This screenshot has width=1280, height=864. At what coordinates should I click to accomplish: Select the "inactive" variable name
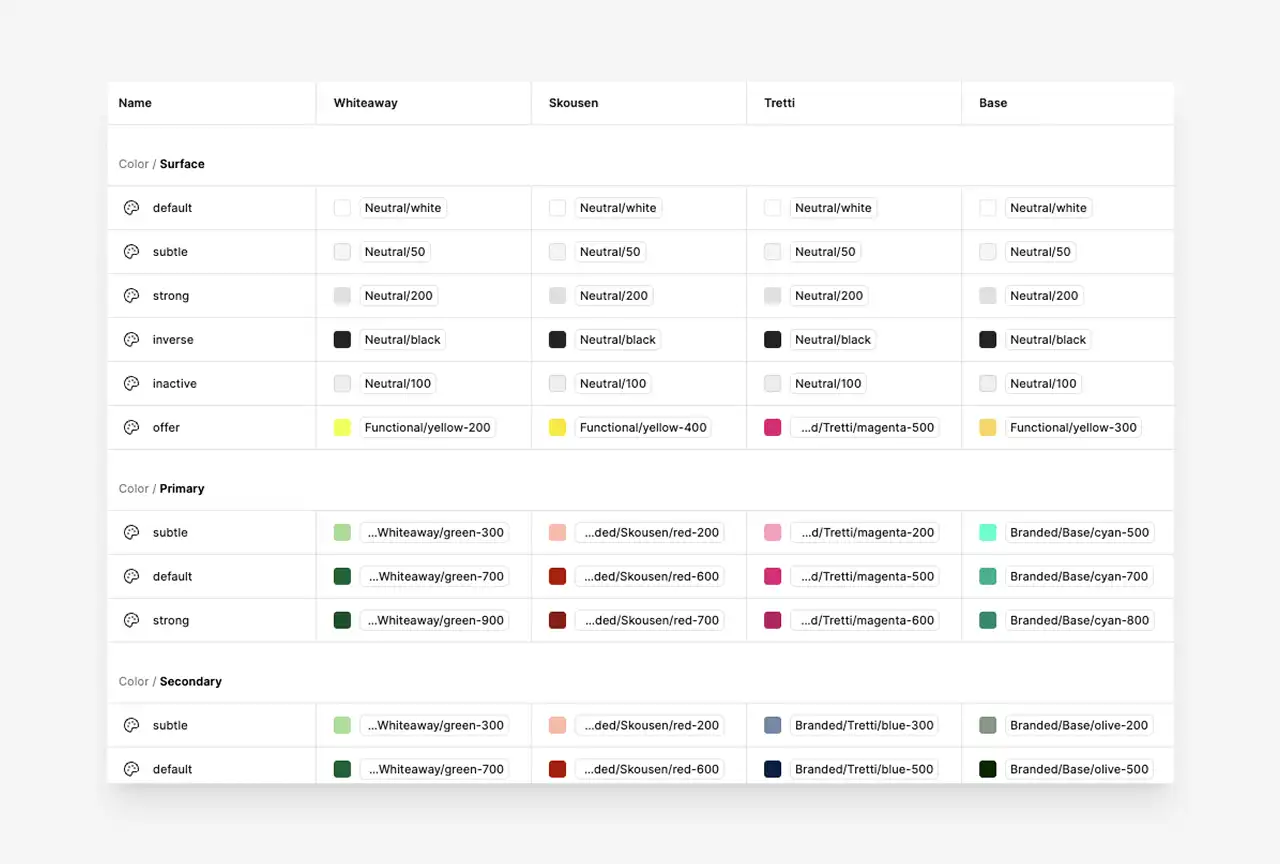point(175,384)
